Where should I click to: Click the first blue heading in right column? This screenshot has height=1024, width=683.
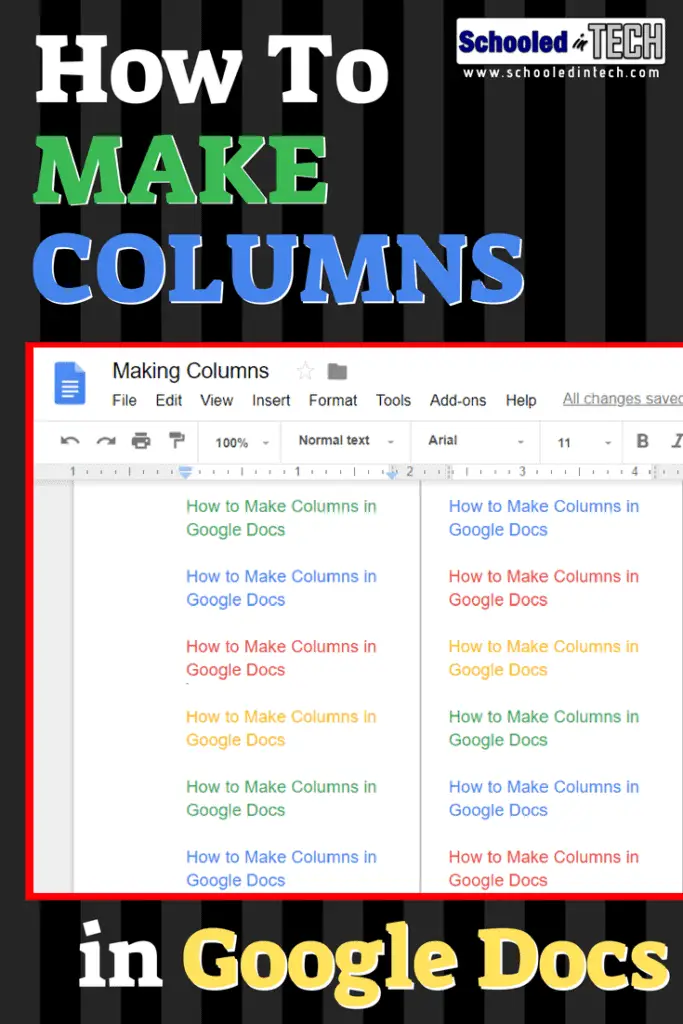point(544,518)
